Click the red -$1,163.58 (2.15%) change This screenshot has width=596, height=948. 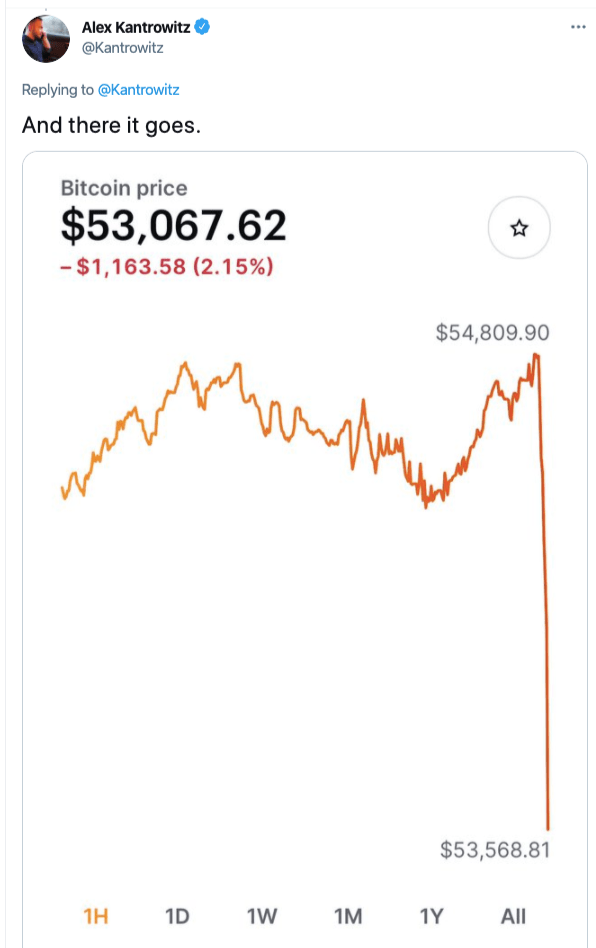pos(167,266)
